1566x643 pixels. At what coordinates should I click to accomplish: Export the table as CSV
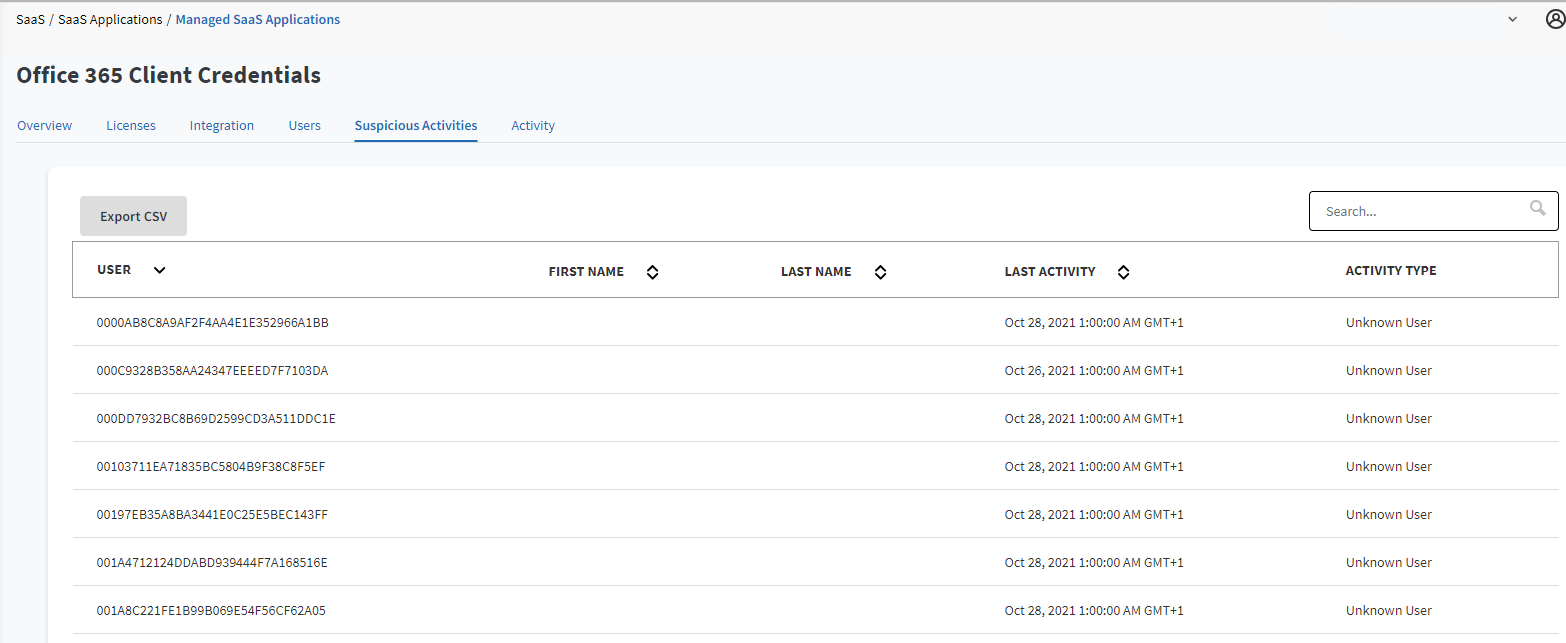click(x=133, y=216)
